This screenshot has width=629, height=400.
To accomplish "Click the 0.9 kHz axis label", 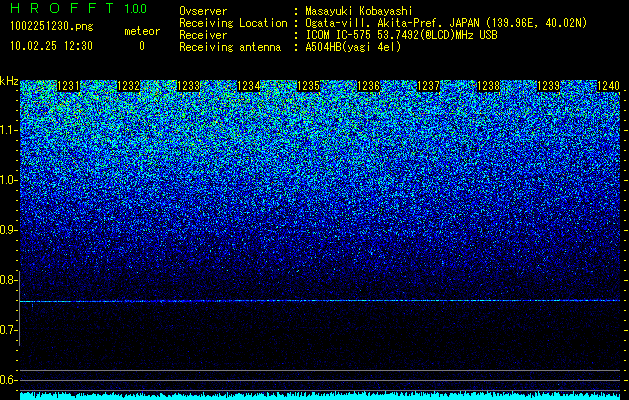I will pos(9,230).
